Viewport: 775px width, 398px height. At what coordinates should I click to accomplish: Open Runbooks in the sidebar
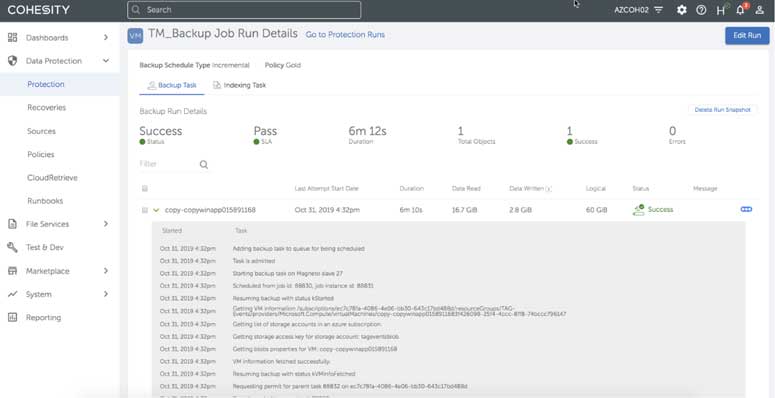pos(45,201)
